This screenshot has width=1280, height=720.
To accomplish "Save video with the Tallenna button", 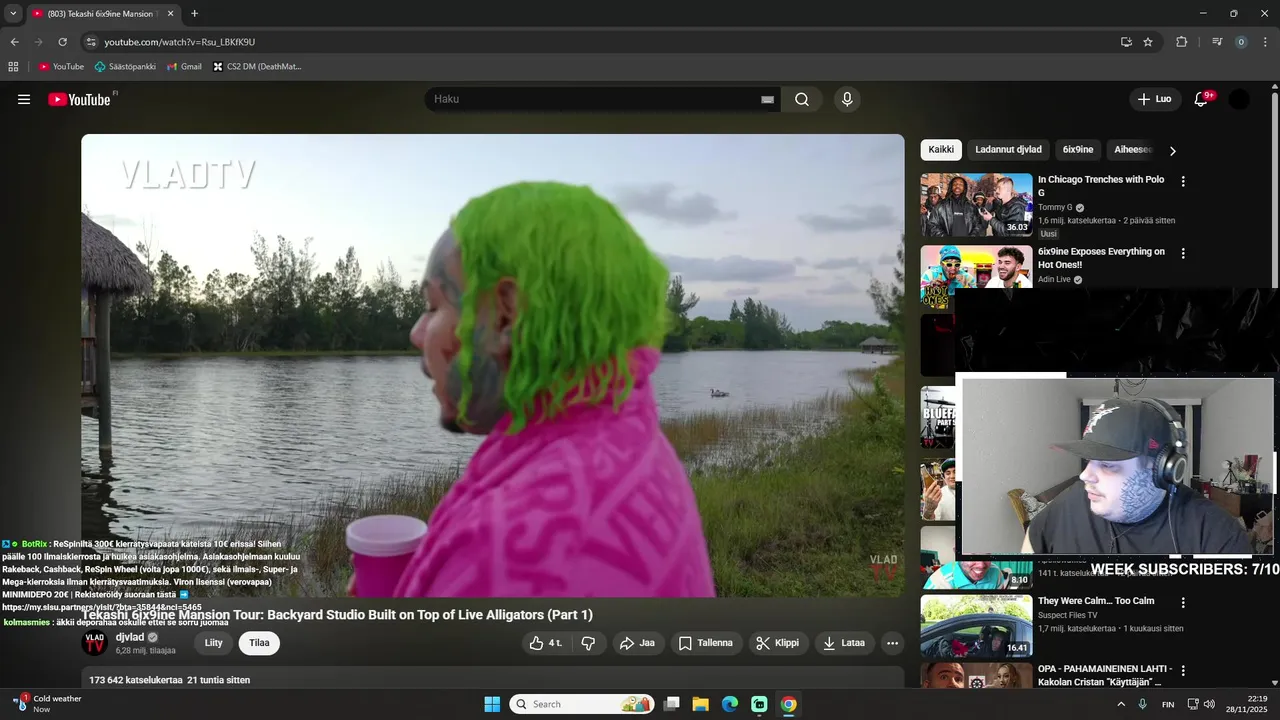I will point(706,643).
